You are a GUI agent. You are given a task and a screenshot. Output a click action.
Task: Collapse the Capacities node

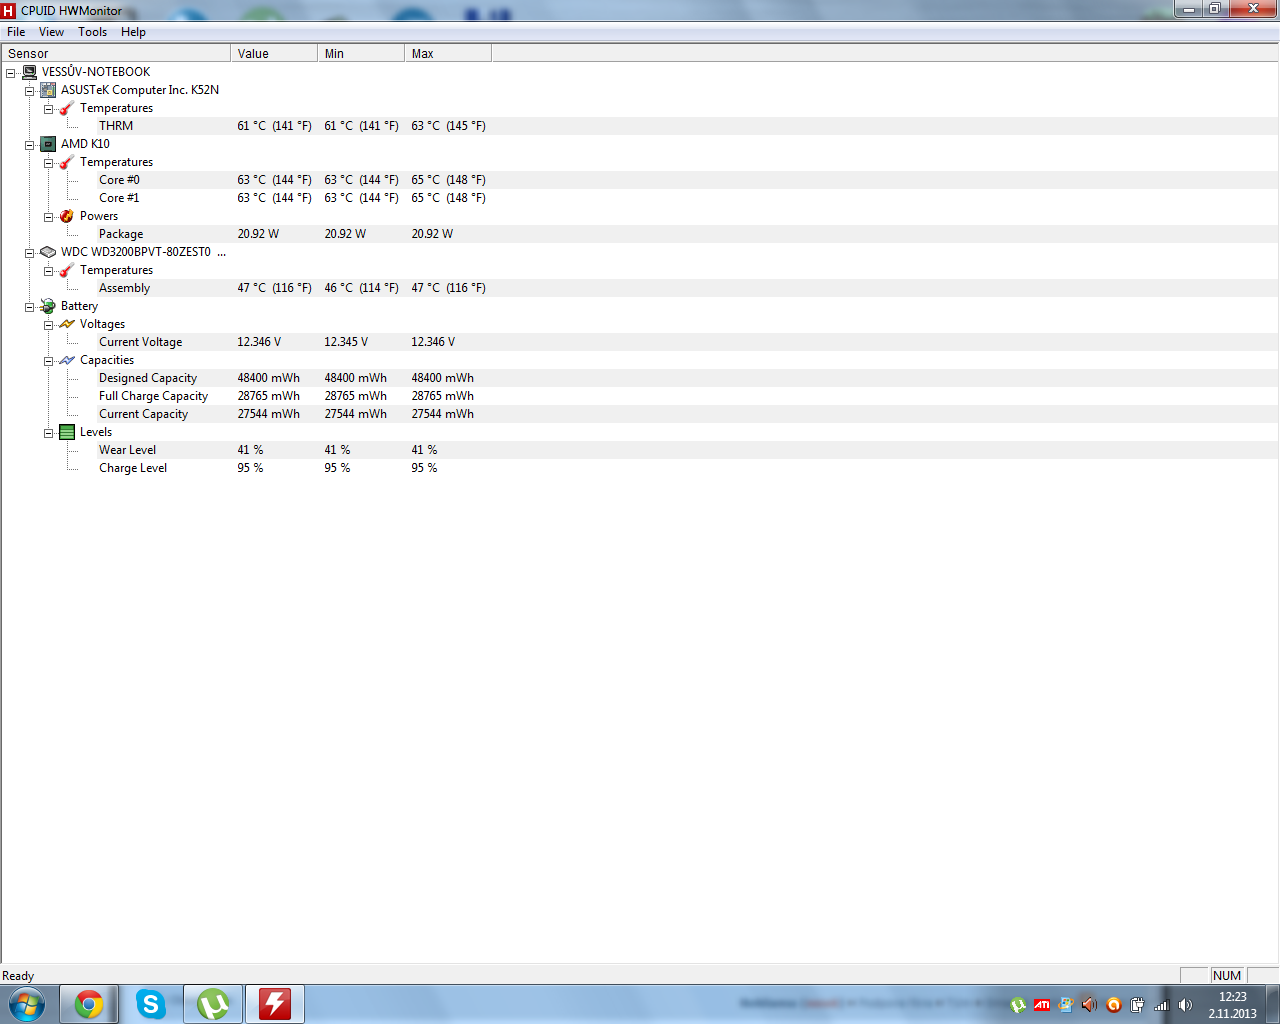pos(49,361)
